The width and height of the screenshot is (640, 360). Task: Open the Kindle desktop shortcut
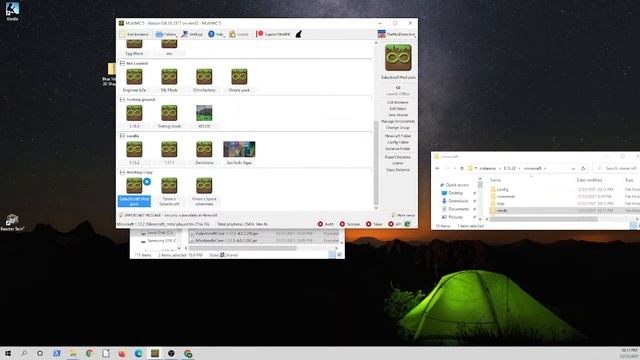tap(12, 11)
